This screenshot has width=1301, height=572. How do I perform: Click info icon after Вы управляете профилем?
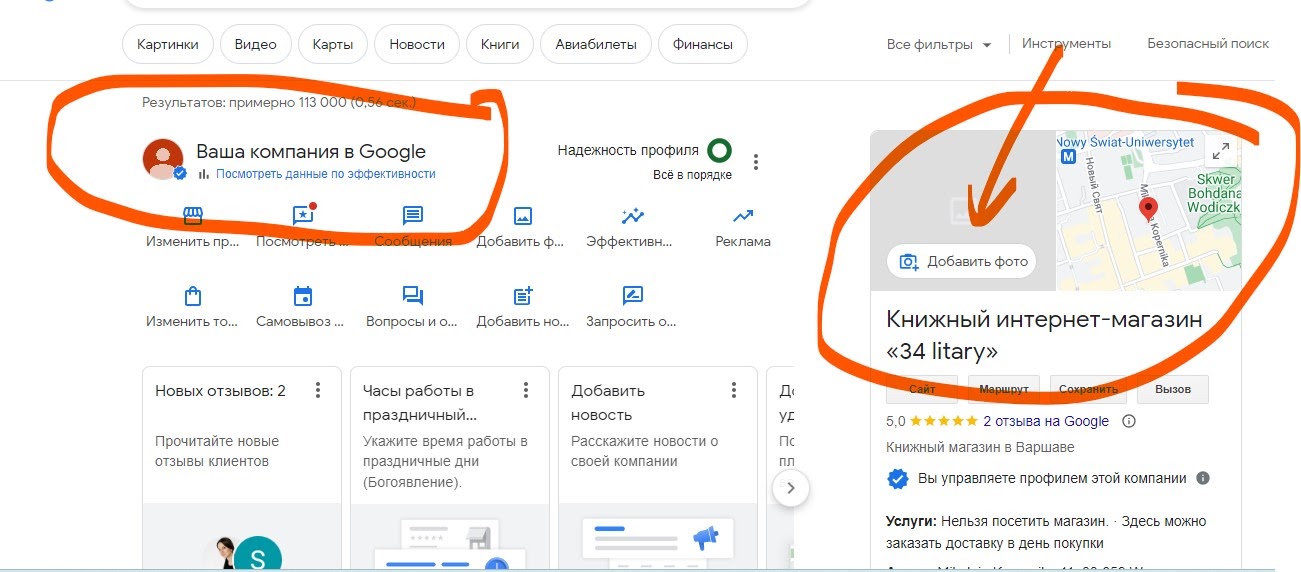[x=1203, y=478]
